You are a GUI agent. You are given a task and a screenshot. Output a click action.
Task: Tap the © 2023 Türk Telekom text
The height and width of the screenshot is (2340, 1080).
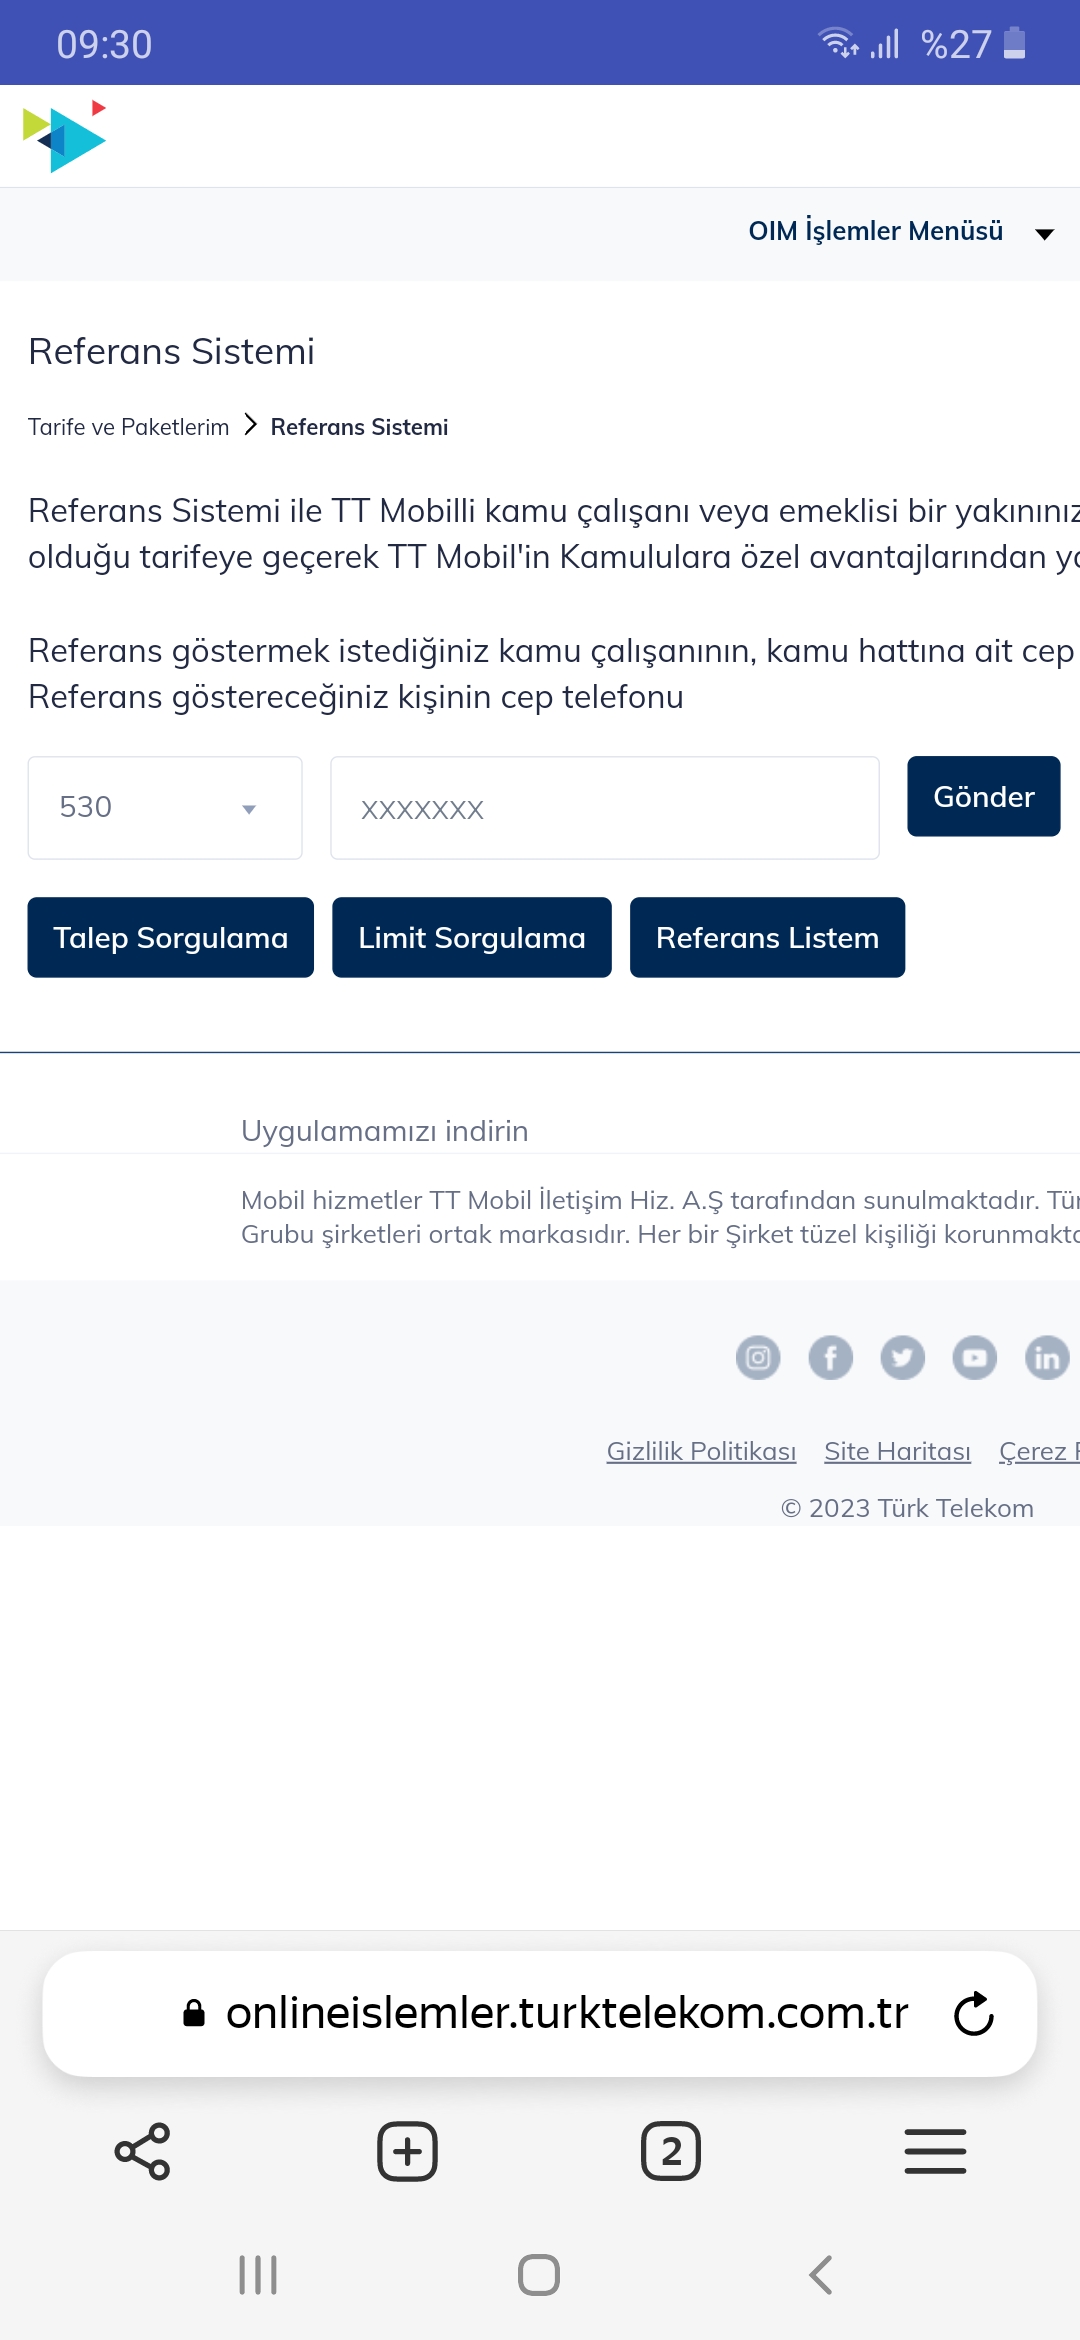907,1508
